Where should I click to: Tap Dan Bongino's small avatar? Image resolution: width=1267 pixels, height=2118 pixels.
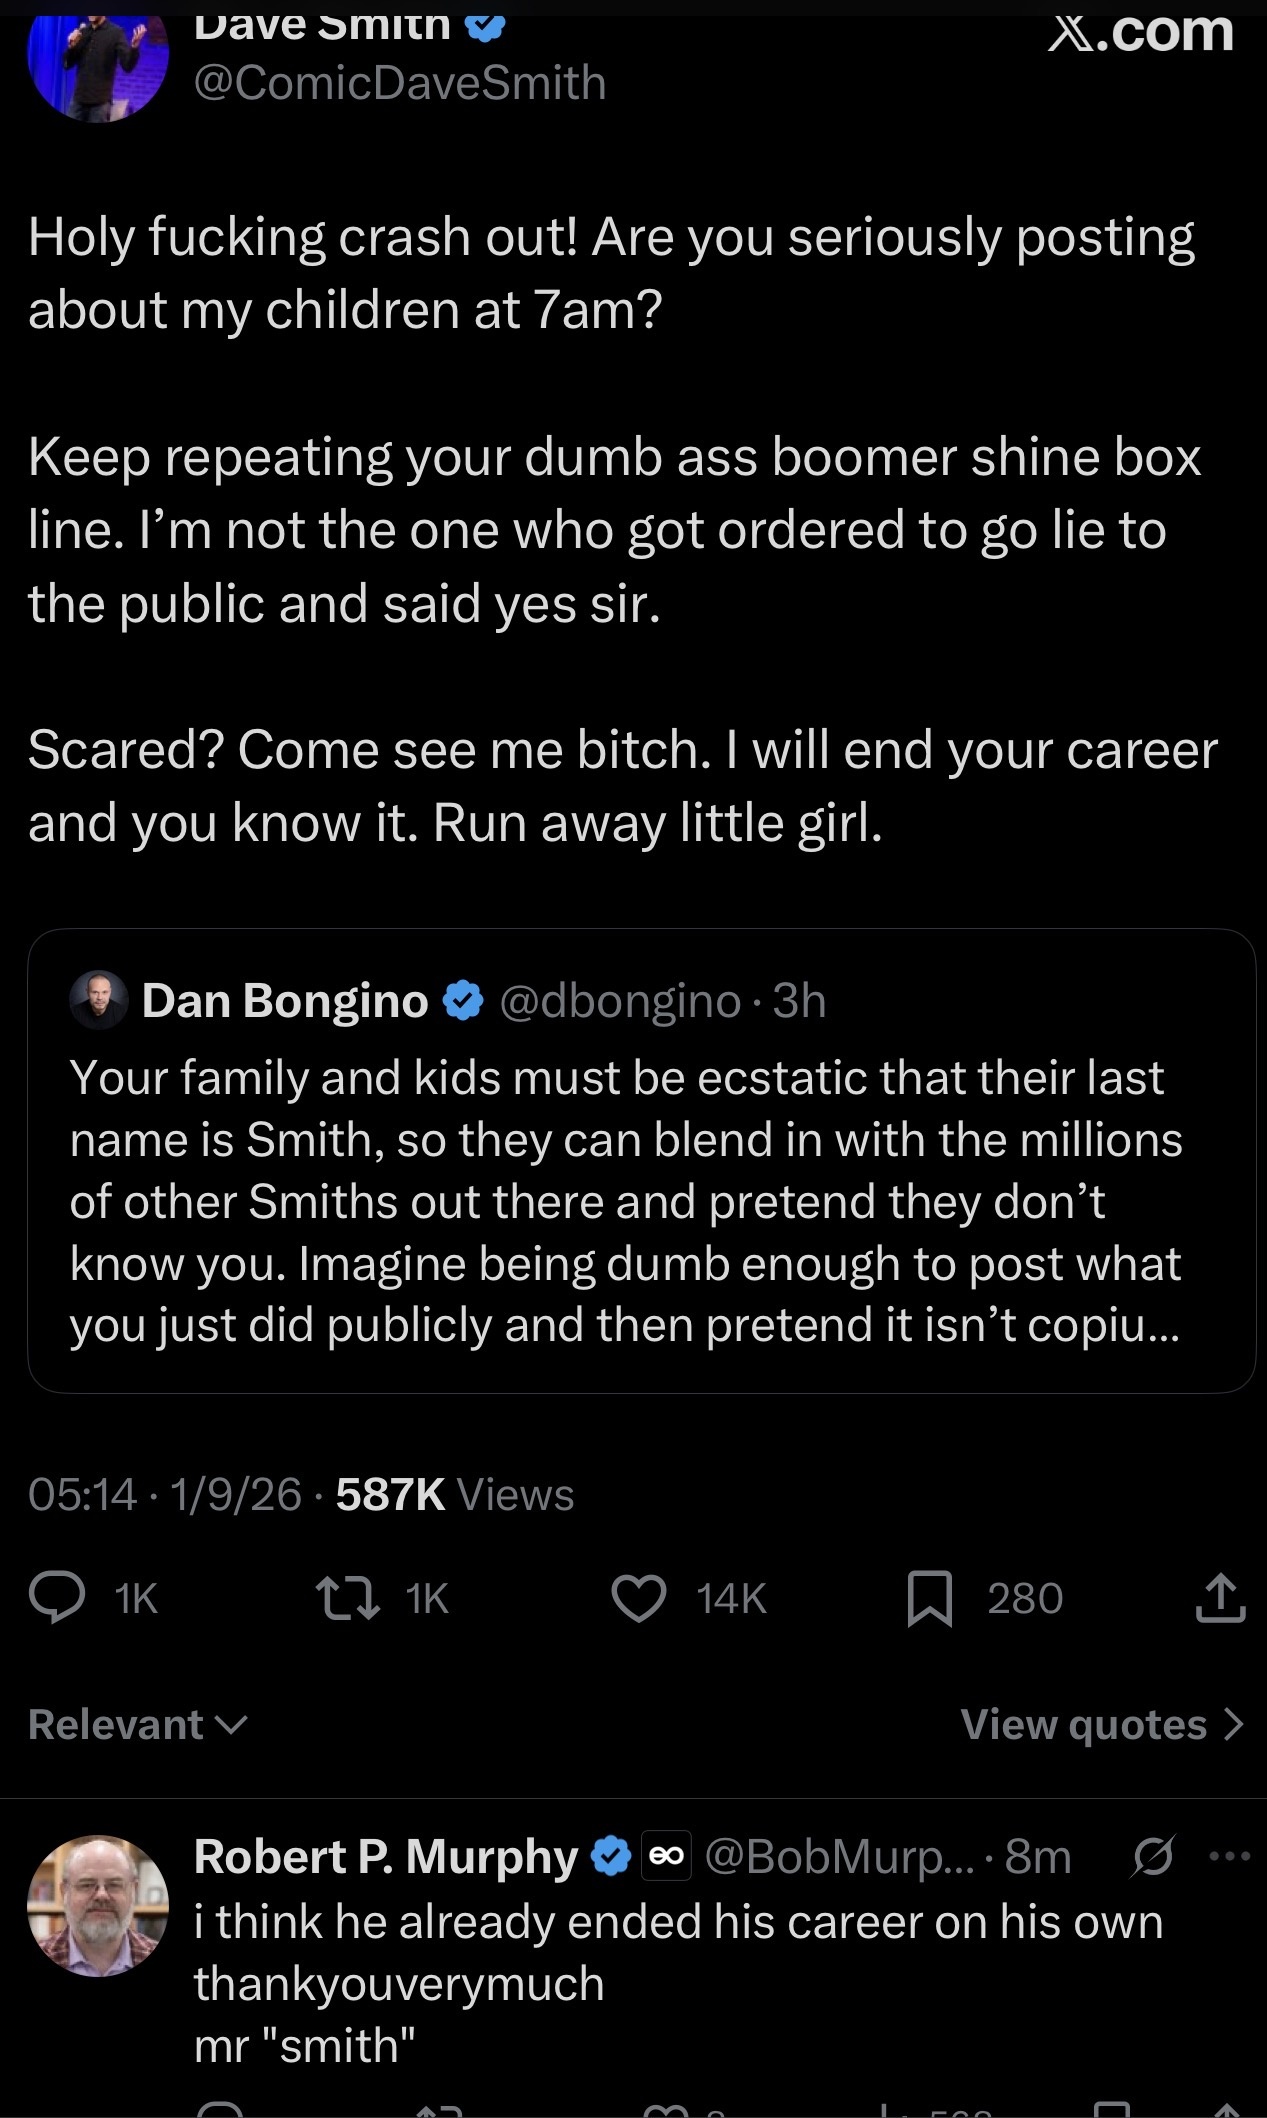(99, 1000)
